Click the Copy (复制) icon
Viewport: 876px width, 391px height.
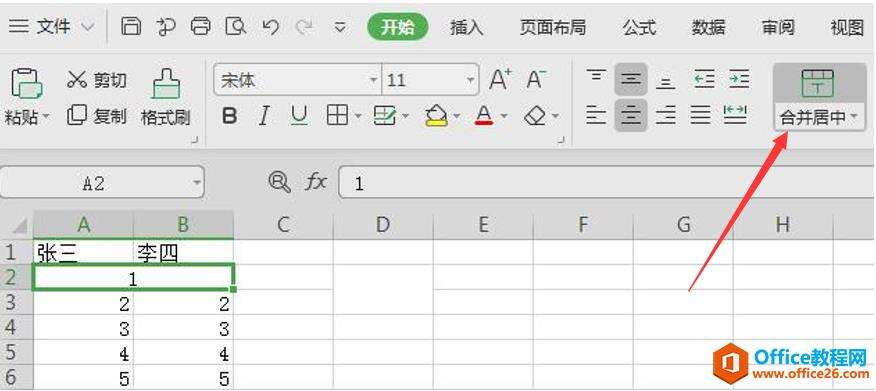(x=77, y=115)
